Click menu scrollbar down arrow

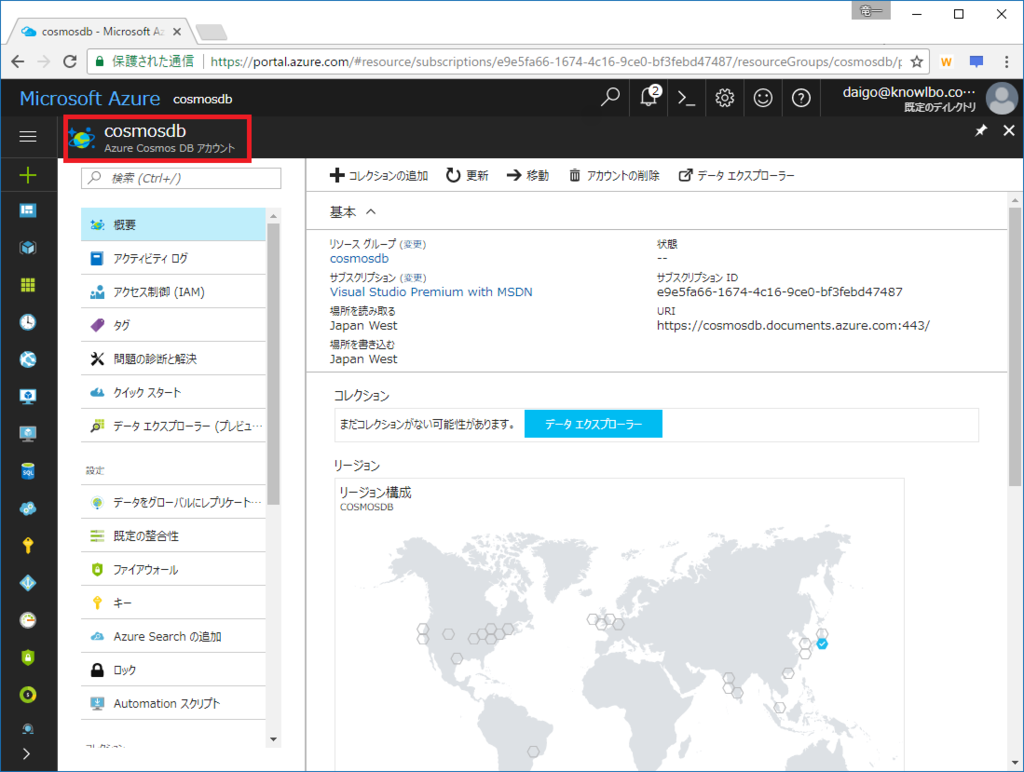274,739
